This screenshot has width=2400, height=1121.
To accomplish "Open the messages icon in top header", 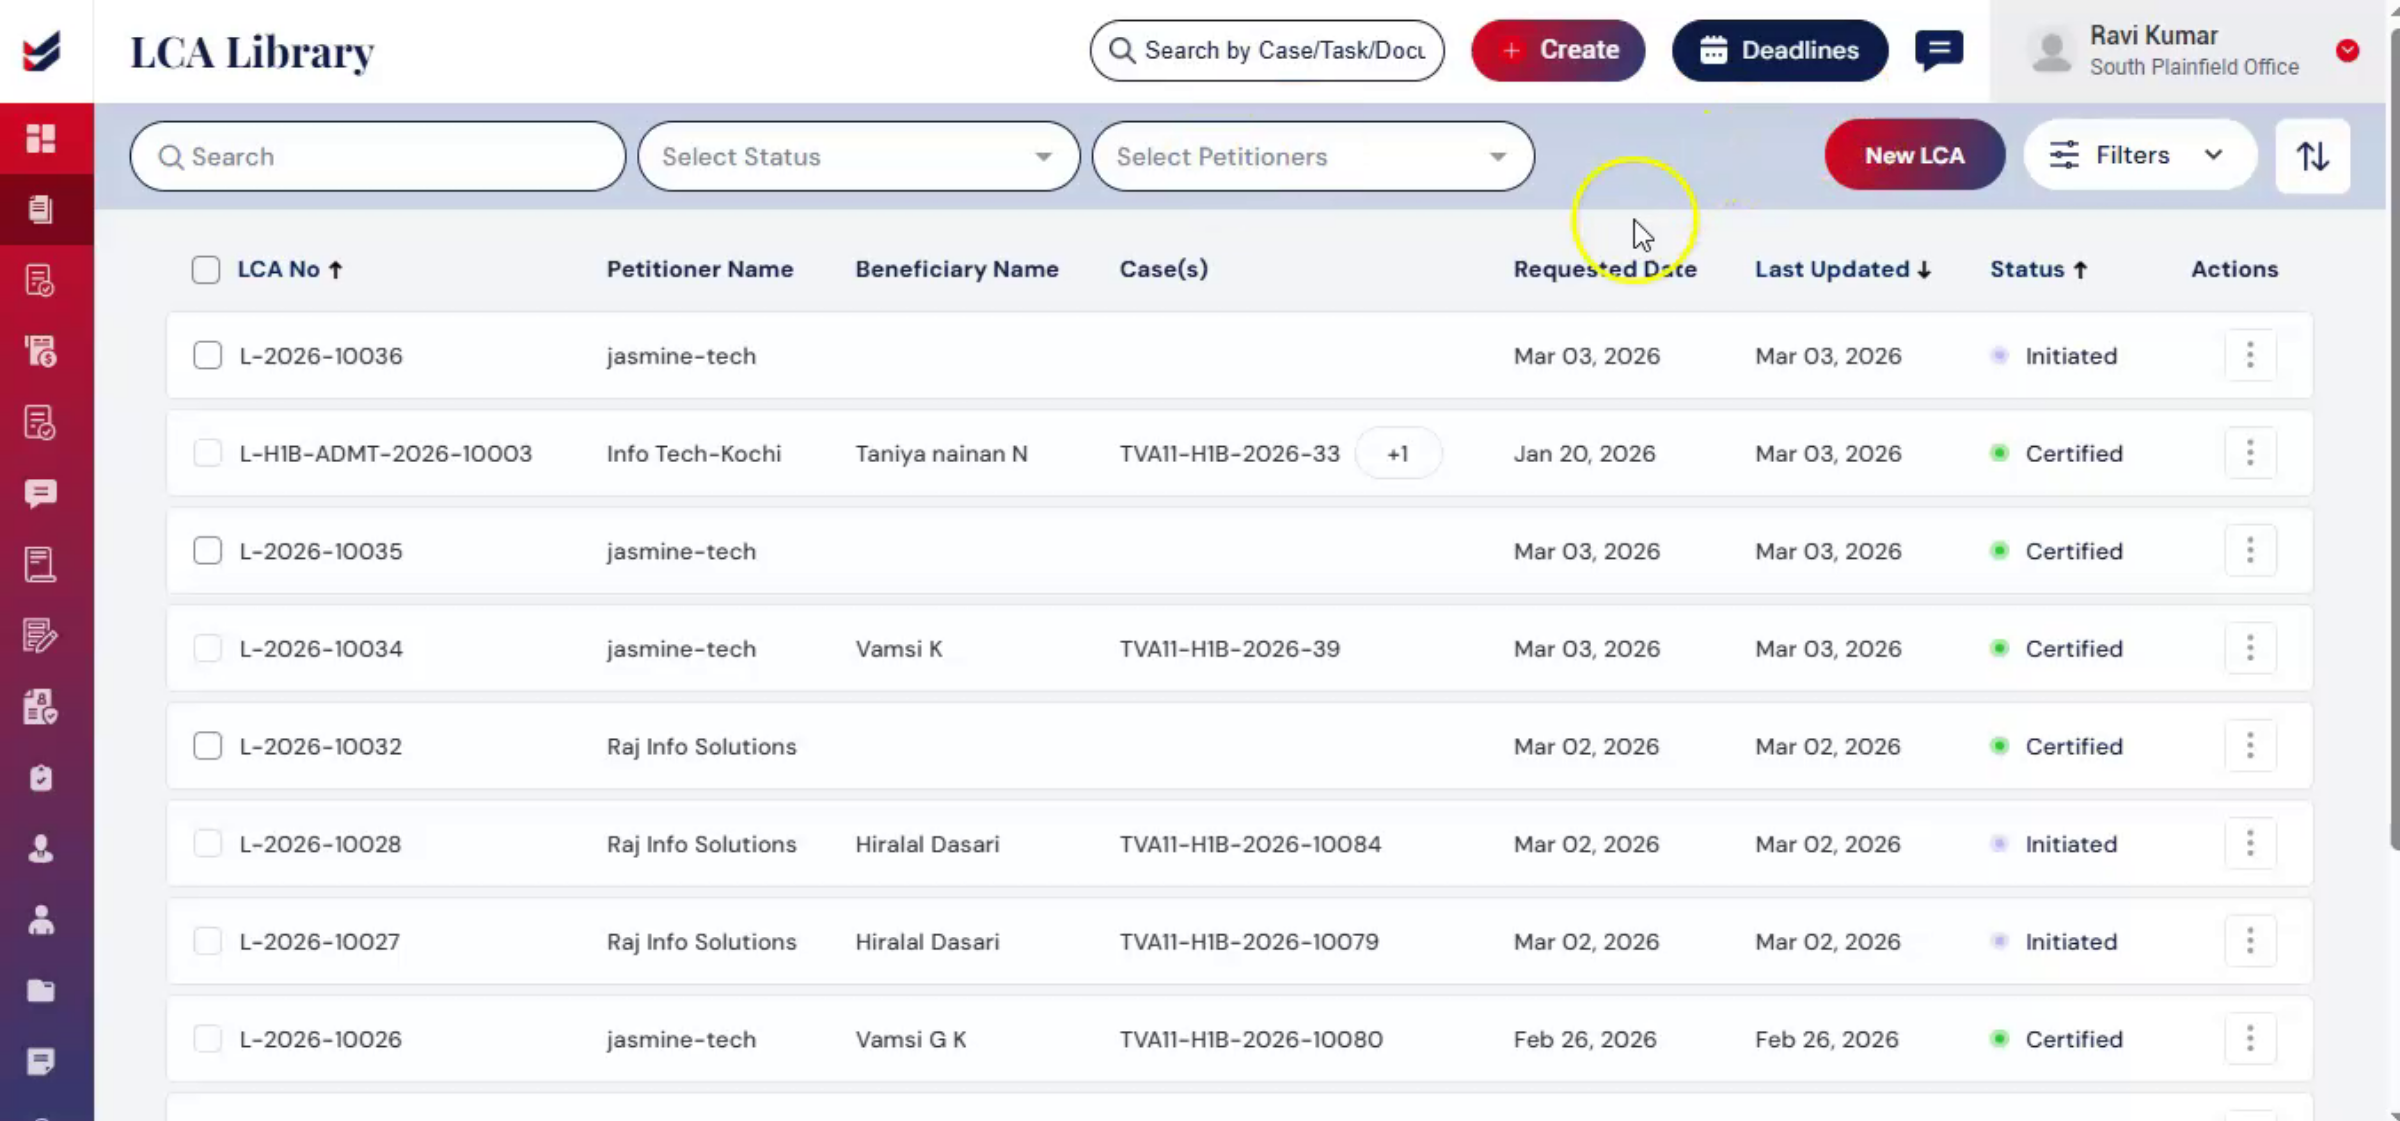I will 1939,50.
